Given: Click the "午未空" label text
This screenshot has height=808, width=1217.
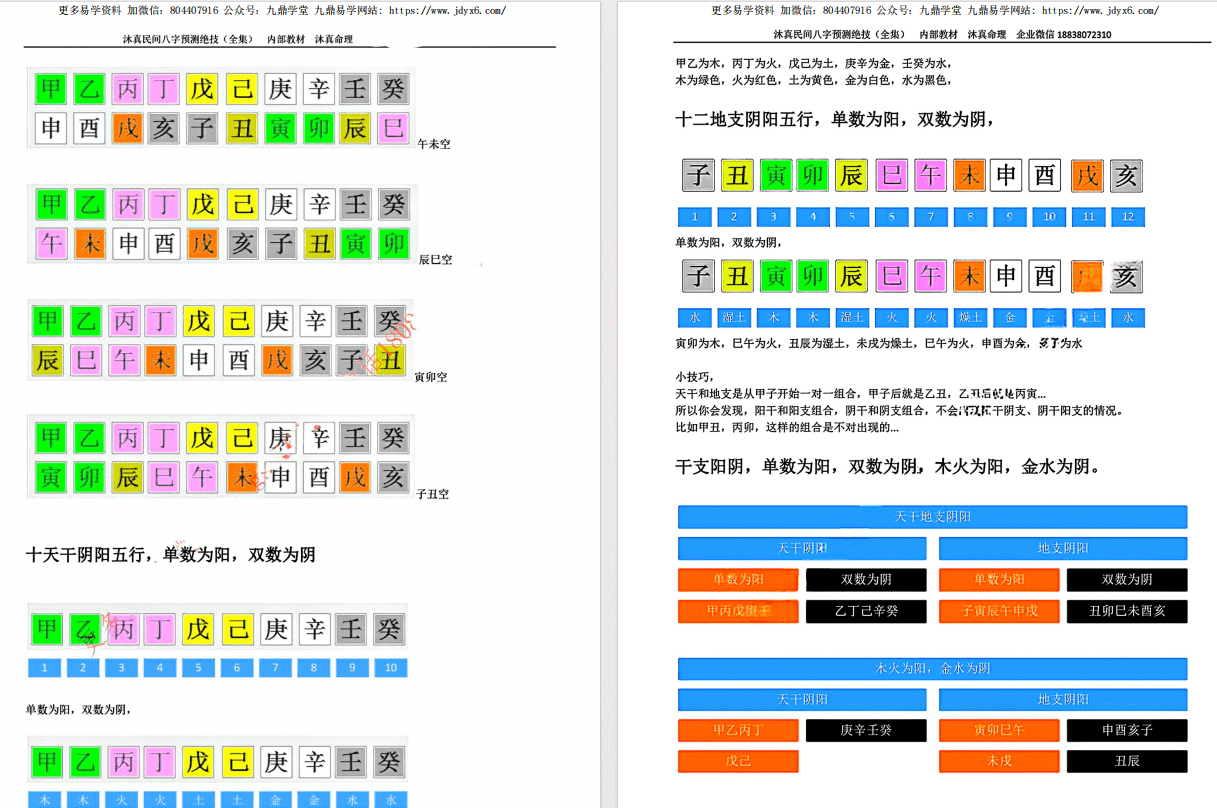Looking at the screenshot, I should point(434,145).
